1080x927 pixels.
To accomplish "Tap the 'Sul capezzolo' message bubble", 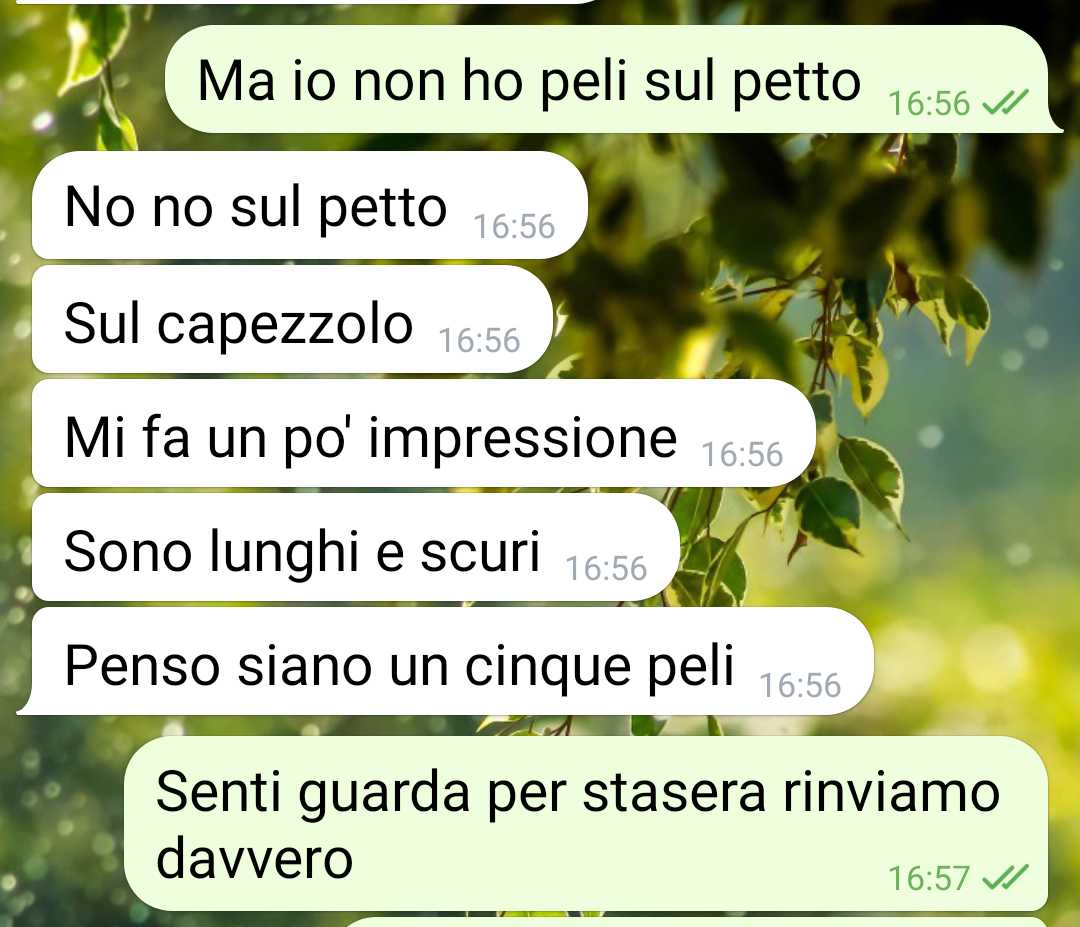I will click(293, 320).
